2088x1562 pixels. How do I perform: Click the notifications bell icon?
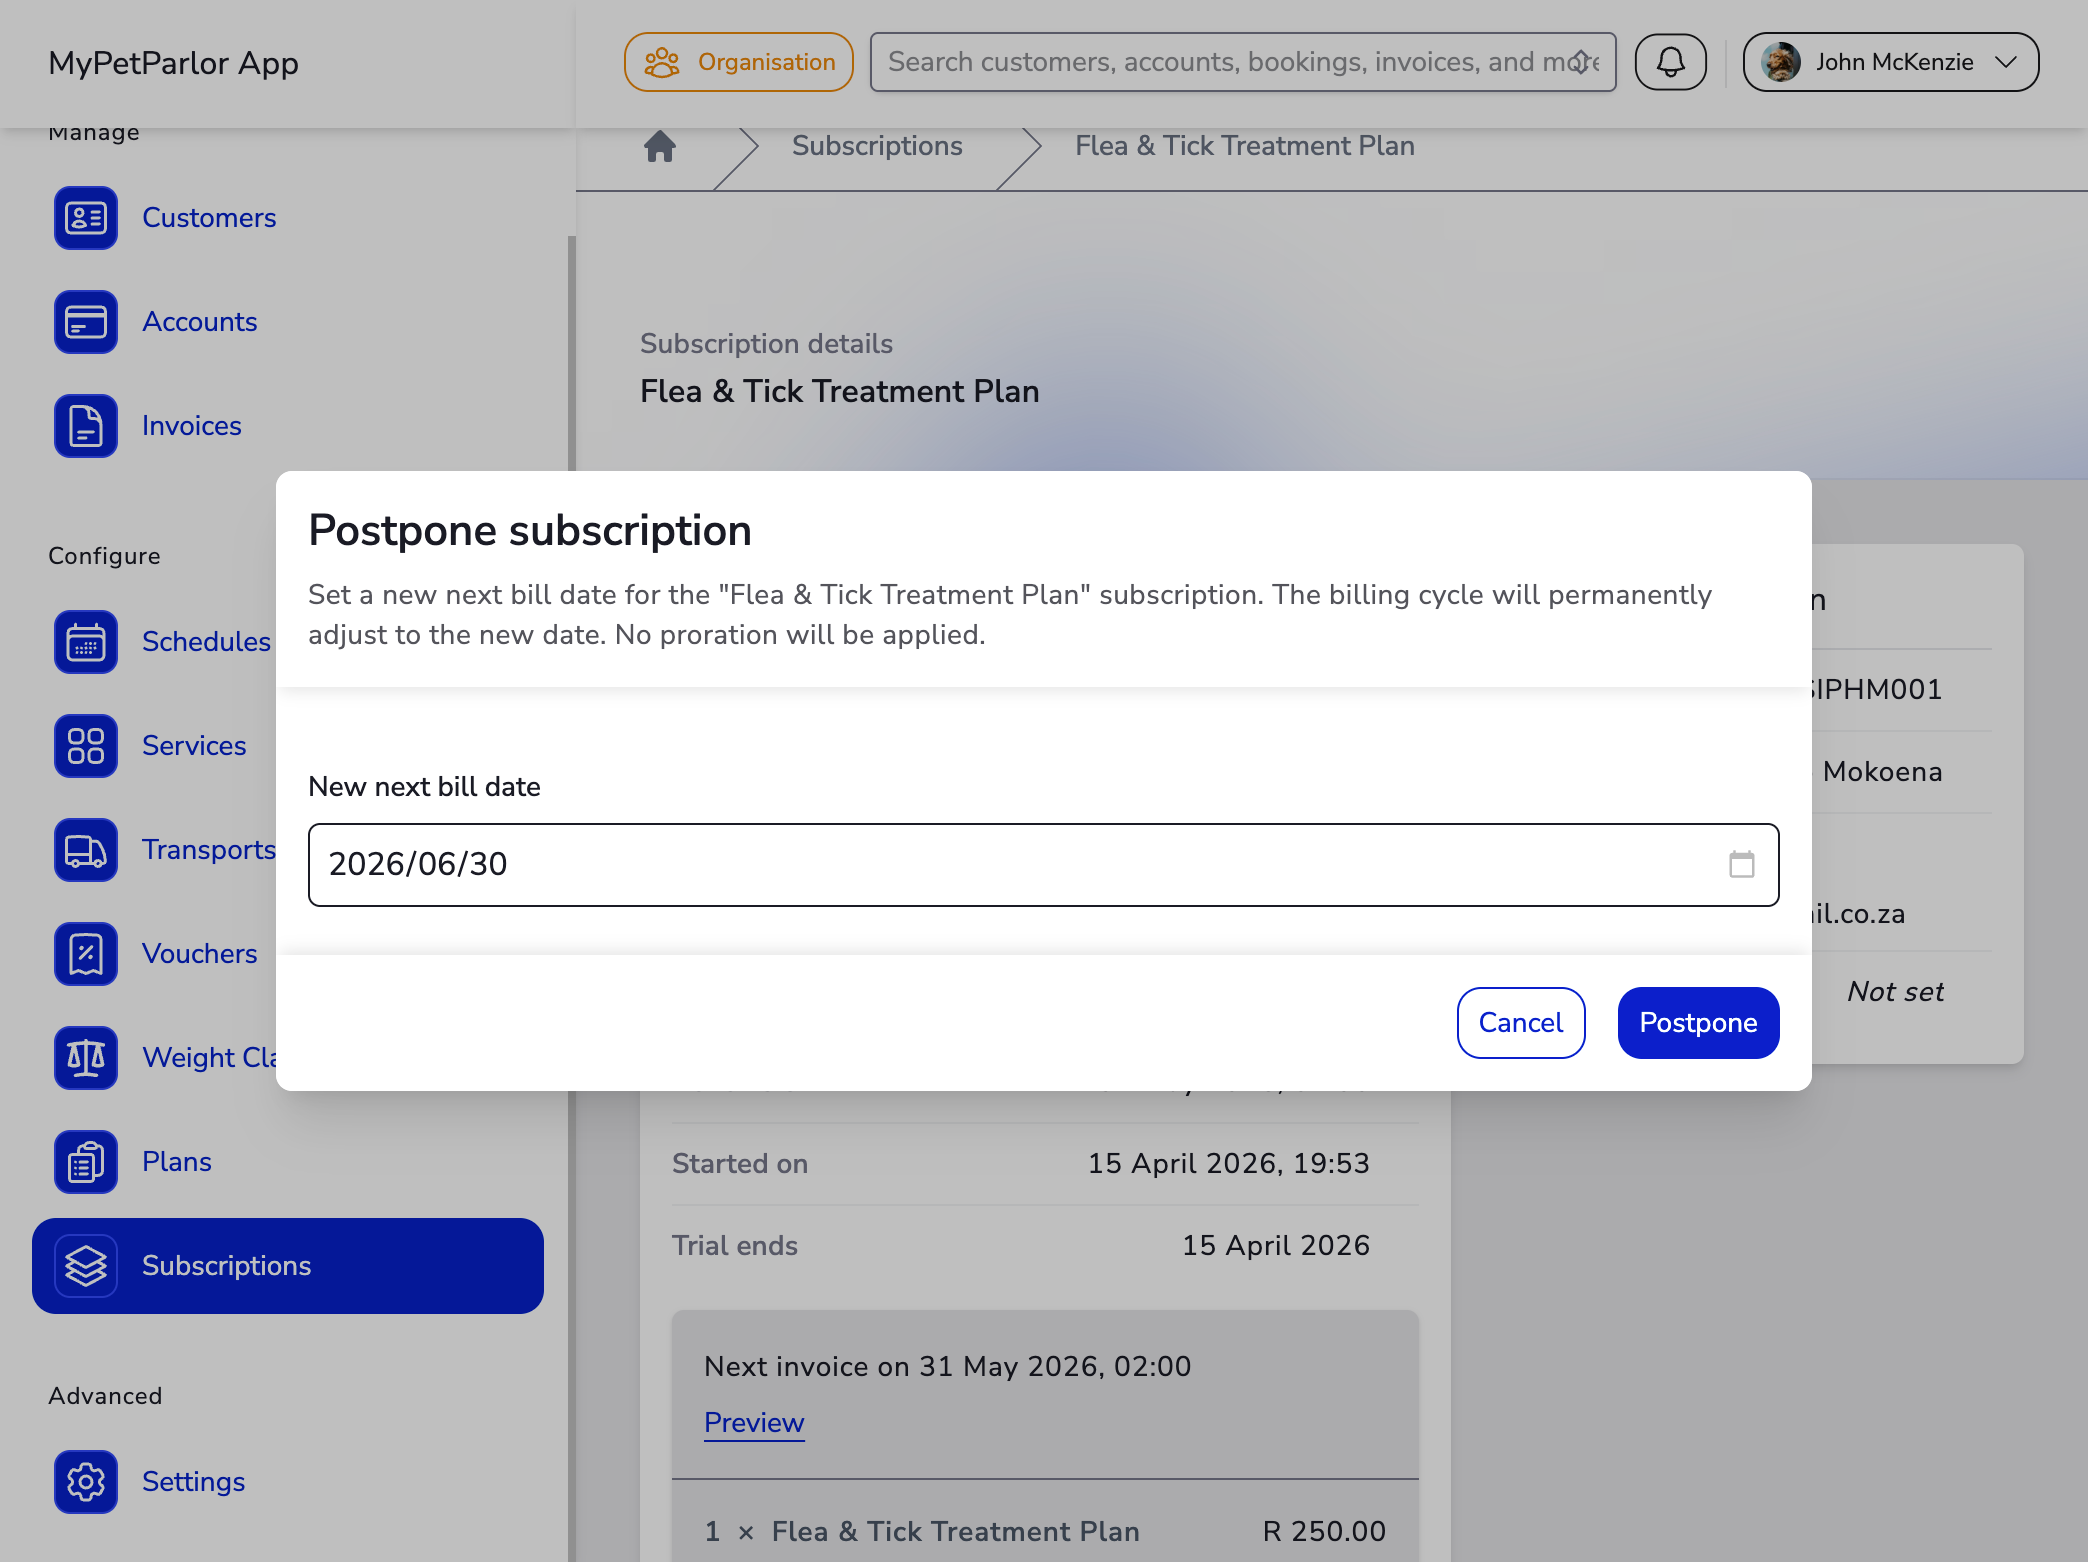pyautogui.click(x=1670, y=62)
